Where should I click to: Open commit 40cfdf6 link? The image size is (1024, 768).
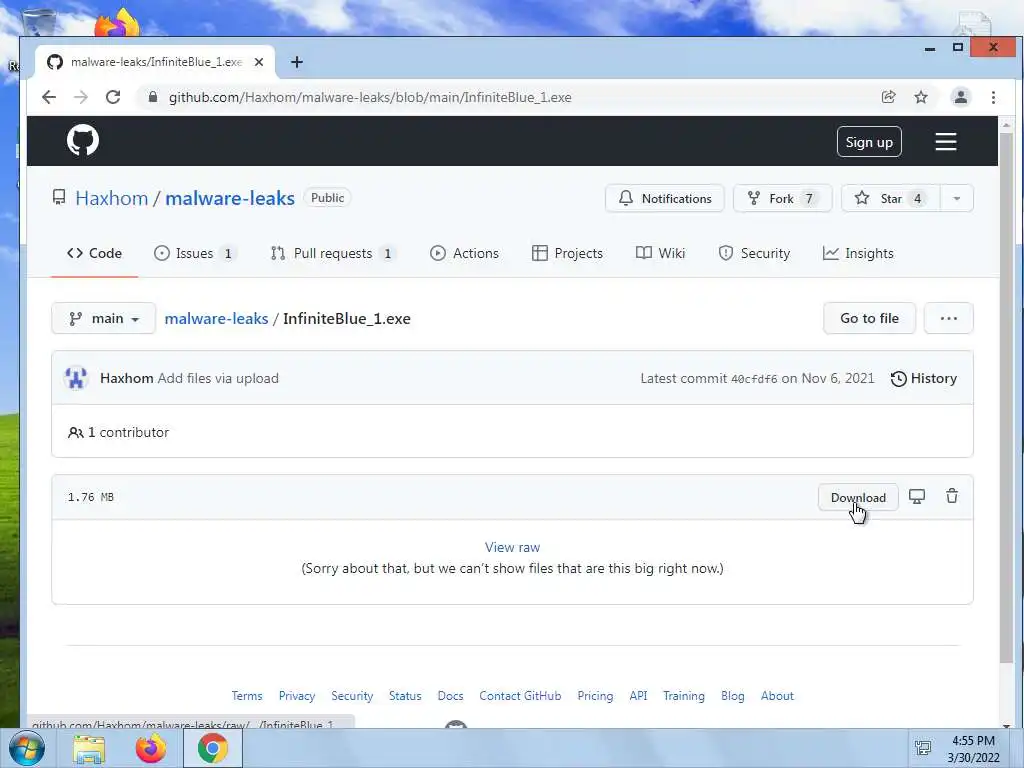[x=754, y=379]
